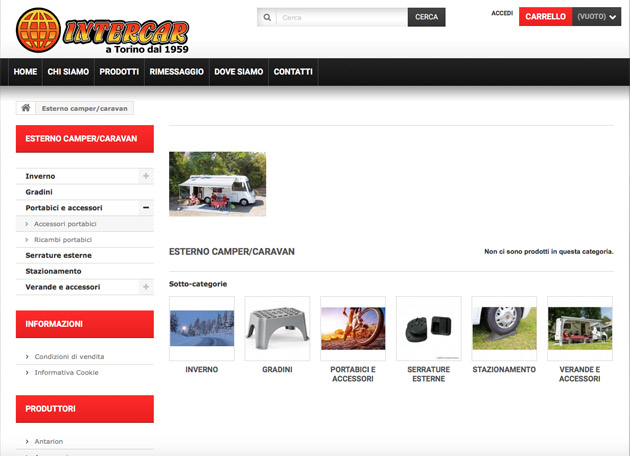The image size is (630, 456).
Task: Click the home icon in breadcrumb
Action: pyautogui.click(x=26, y=108)
